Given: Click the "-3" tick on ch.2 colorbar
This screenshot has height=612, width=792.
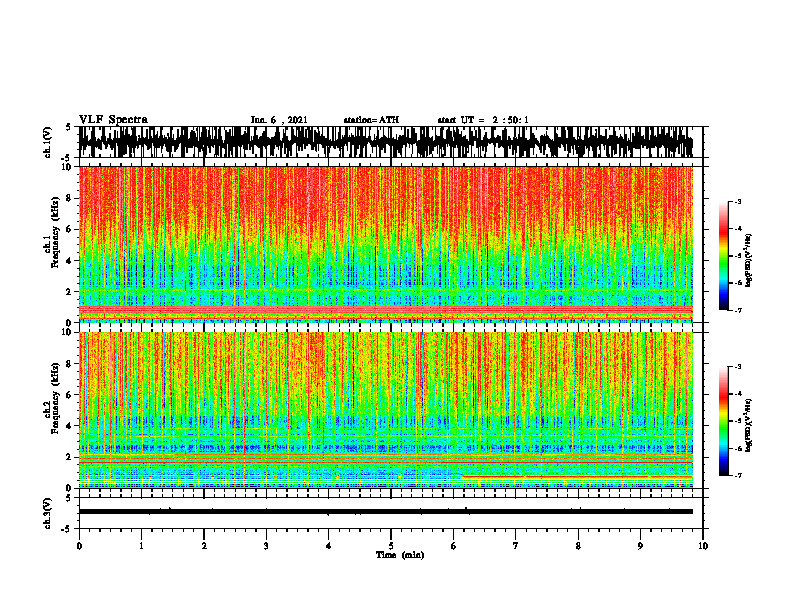Looking at the screenshot, I should 737,367.
